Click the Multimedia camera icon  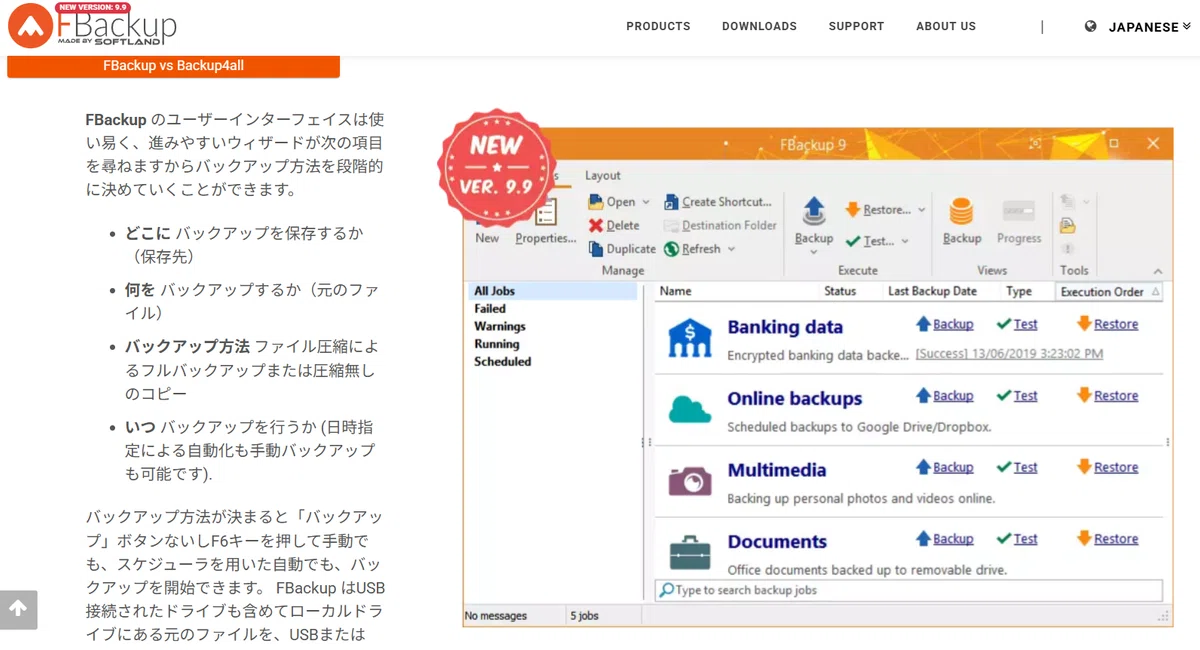click(x=690, y=481)
